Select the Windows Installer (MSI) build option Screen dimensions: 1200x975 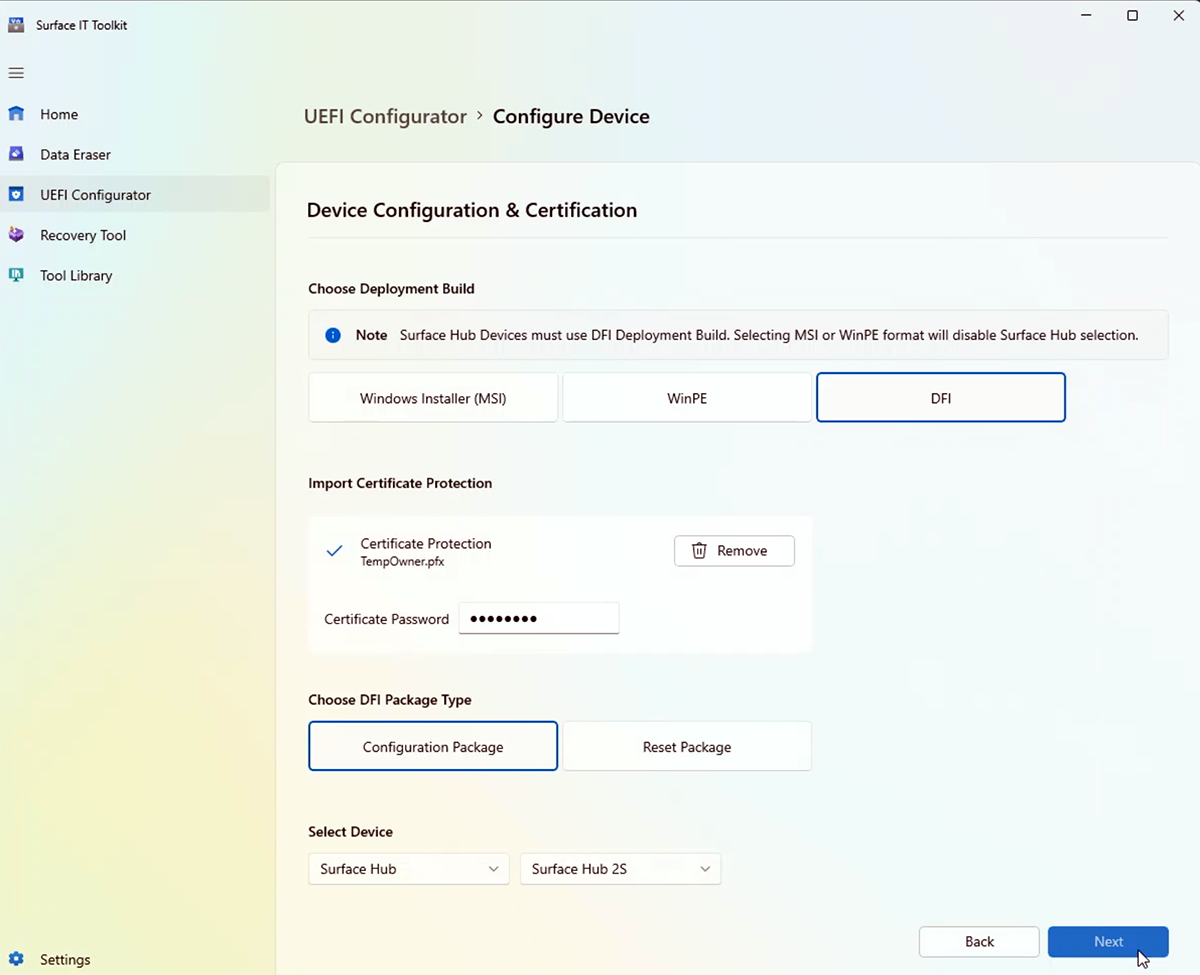pyautogui.click(x=432, y=397)
